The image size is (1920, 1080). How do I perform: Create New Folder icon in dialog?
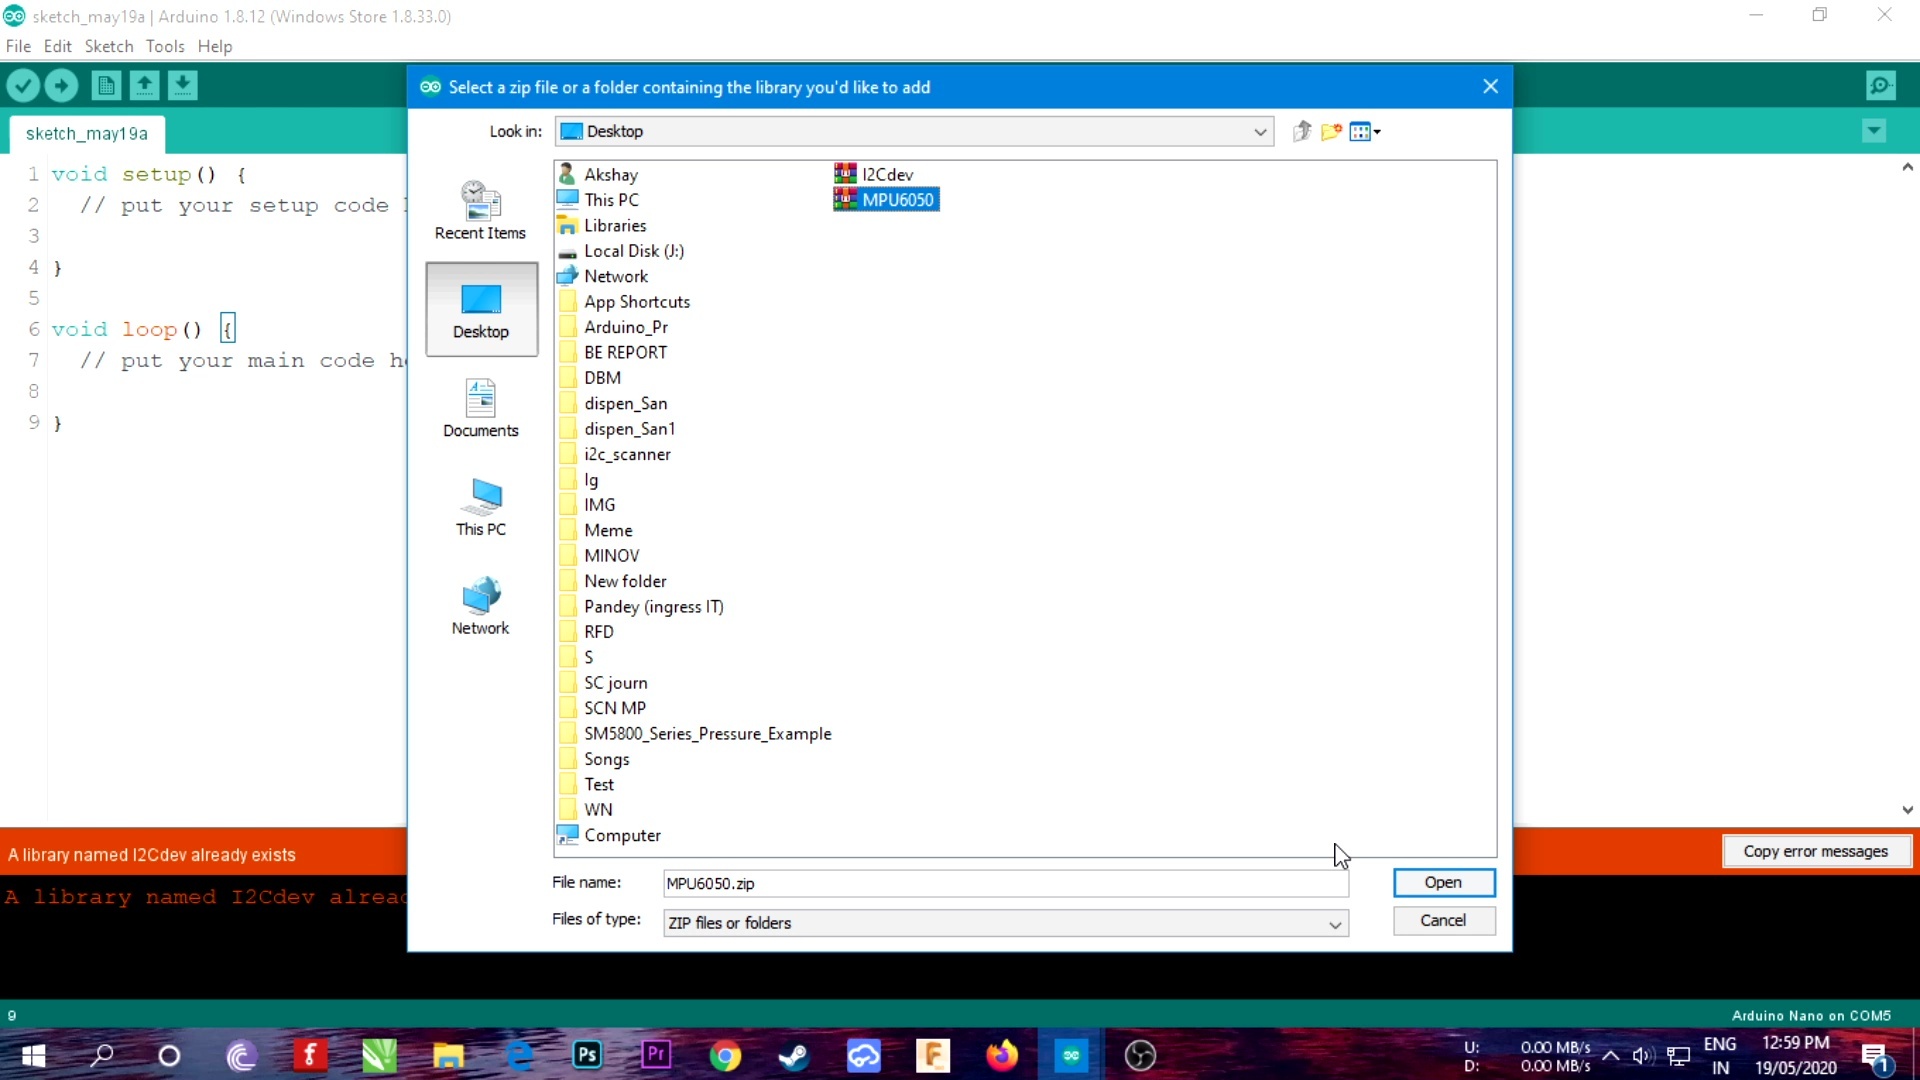[x=1331, y=132]
